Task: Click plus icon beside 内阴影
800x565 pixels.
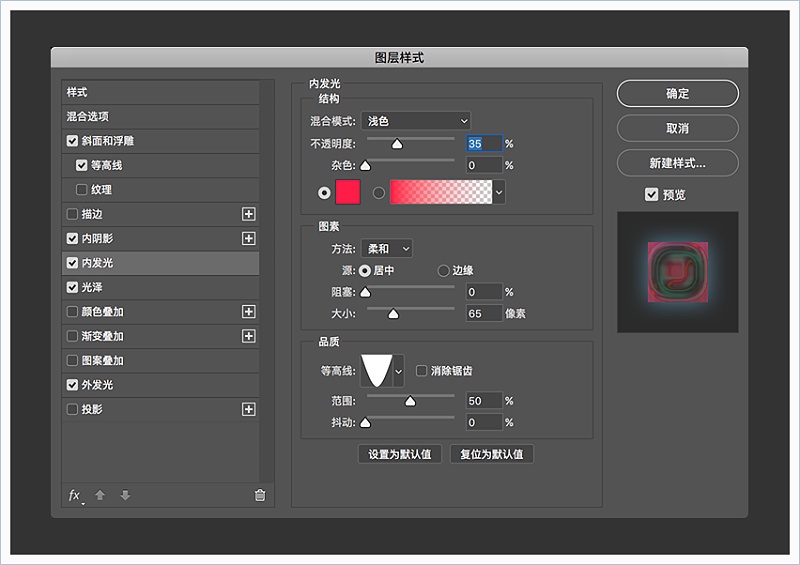Action: [249, 238]
